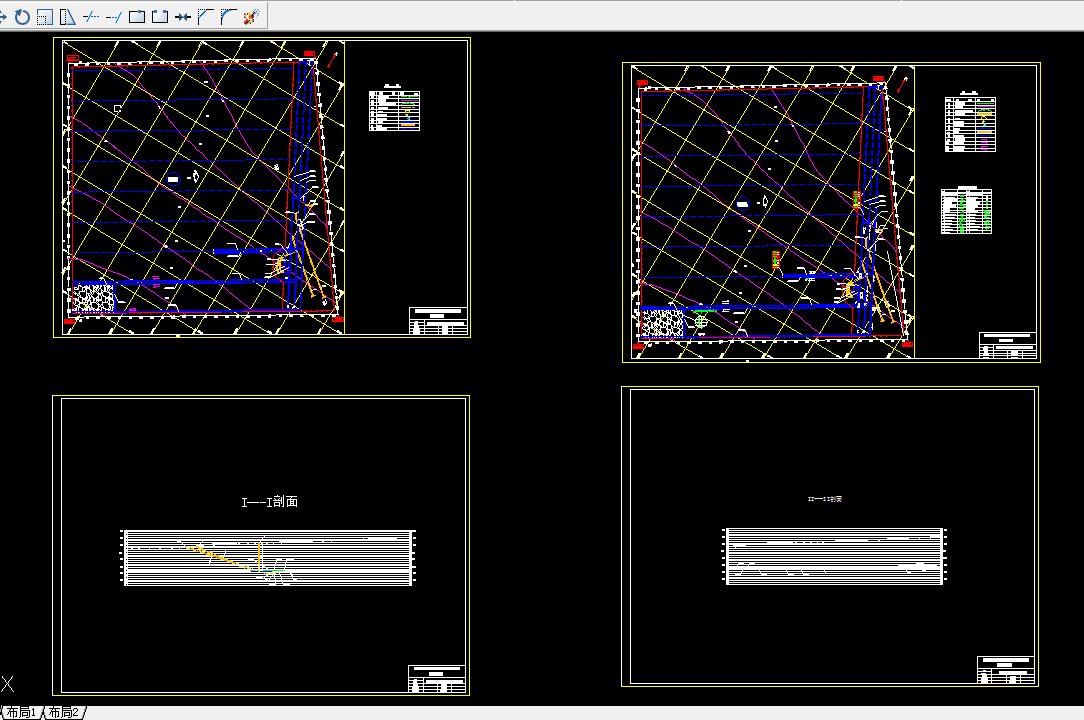The width and height of the screenshot is (1084, 720).
Task: Select the Extend tool
Action: pyautogui.click(x=114, y=17)
